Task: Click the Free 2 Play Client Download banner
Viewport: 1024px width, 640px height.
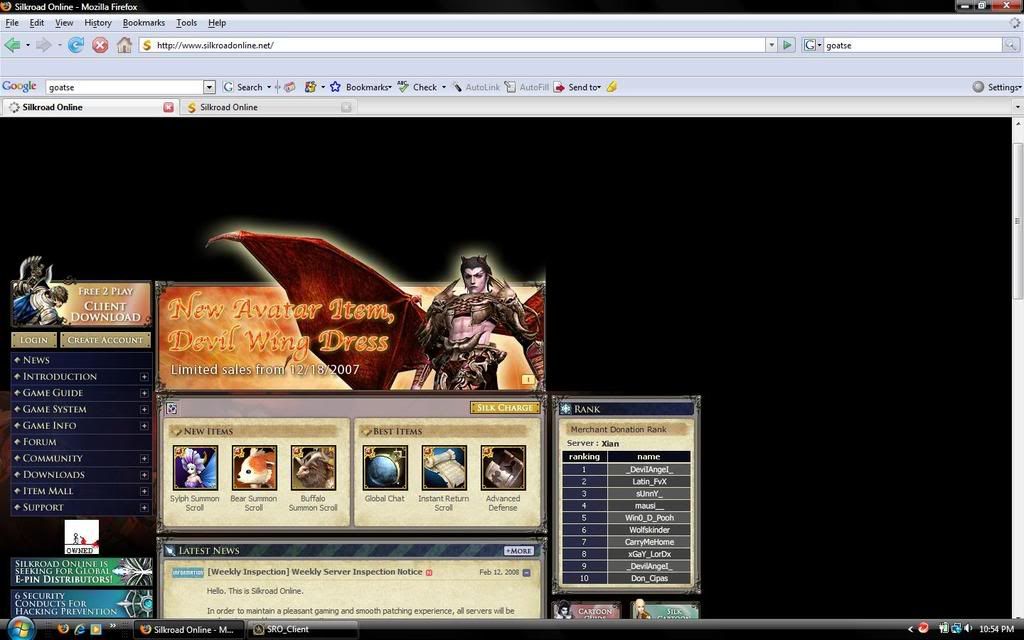Action: click(82, 304)
